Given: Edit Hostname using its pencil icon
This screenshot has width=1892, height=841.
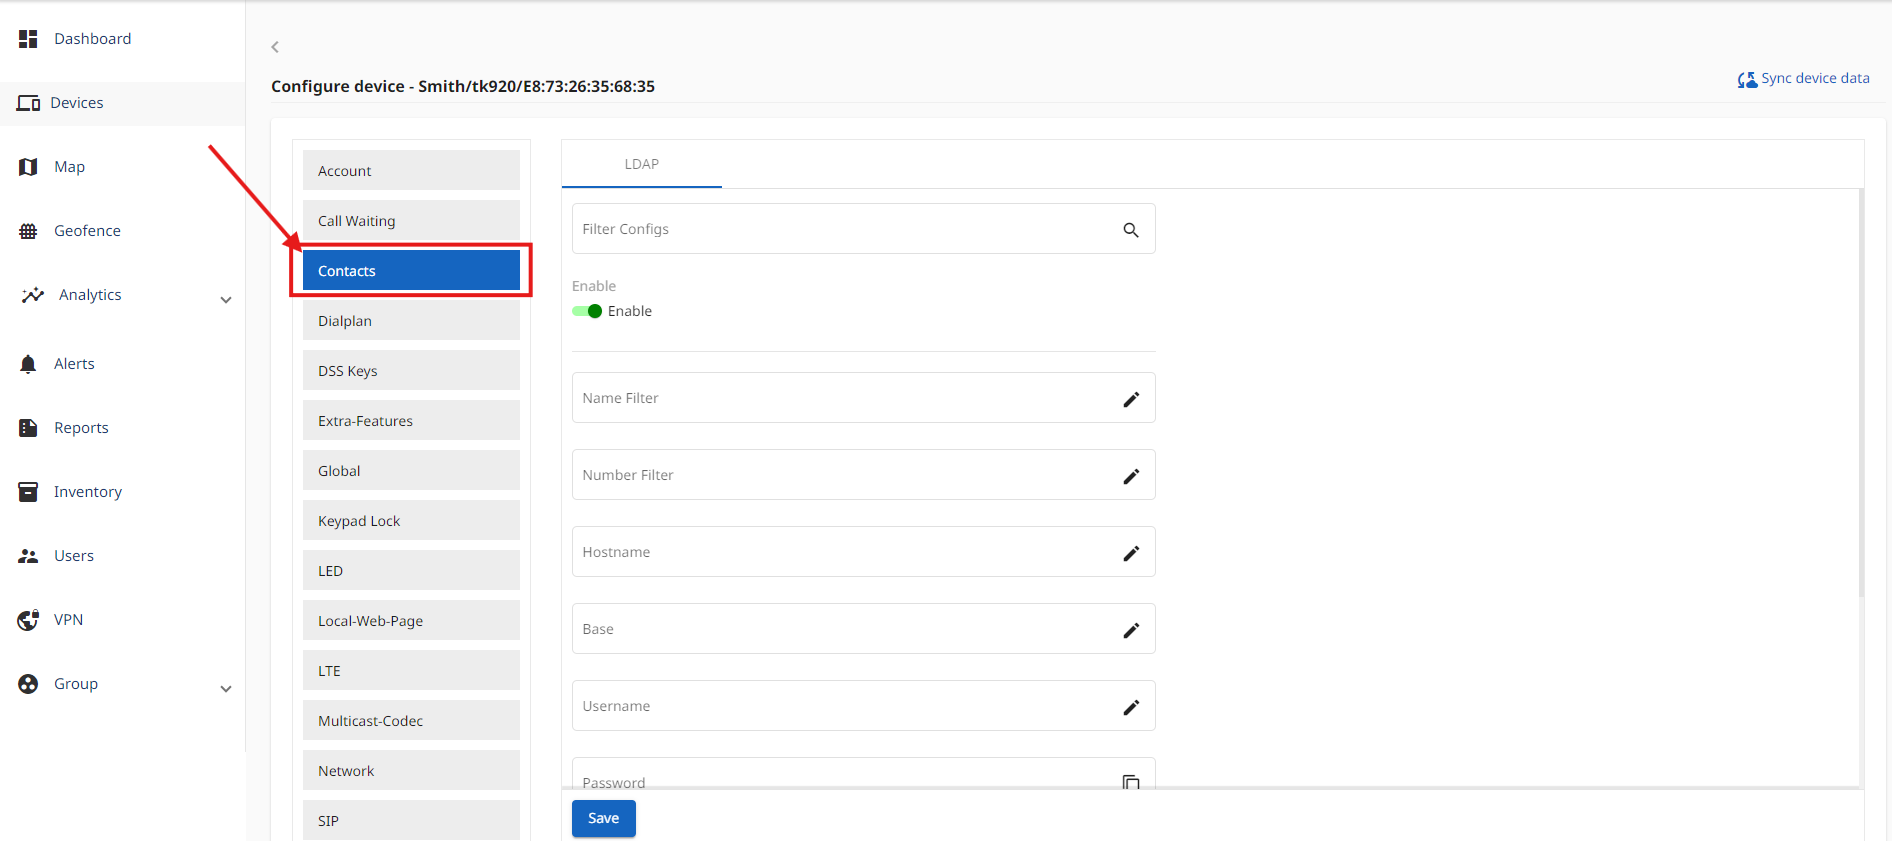Looking at the screenshot, I should 1131,553.
